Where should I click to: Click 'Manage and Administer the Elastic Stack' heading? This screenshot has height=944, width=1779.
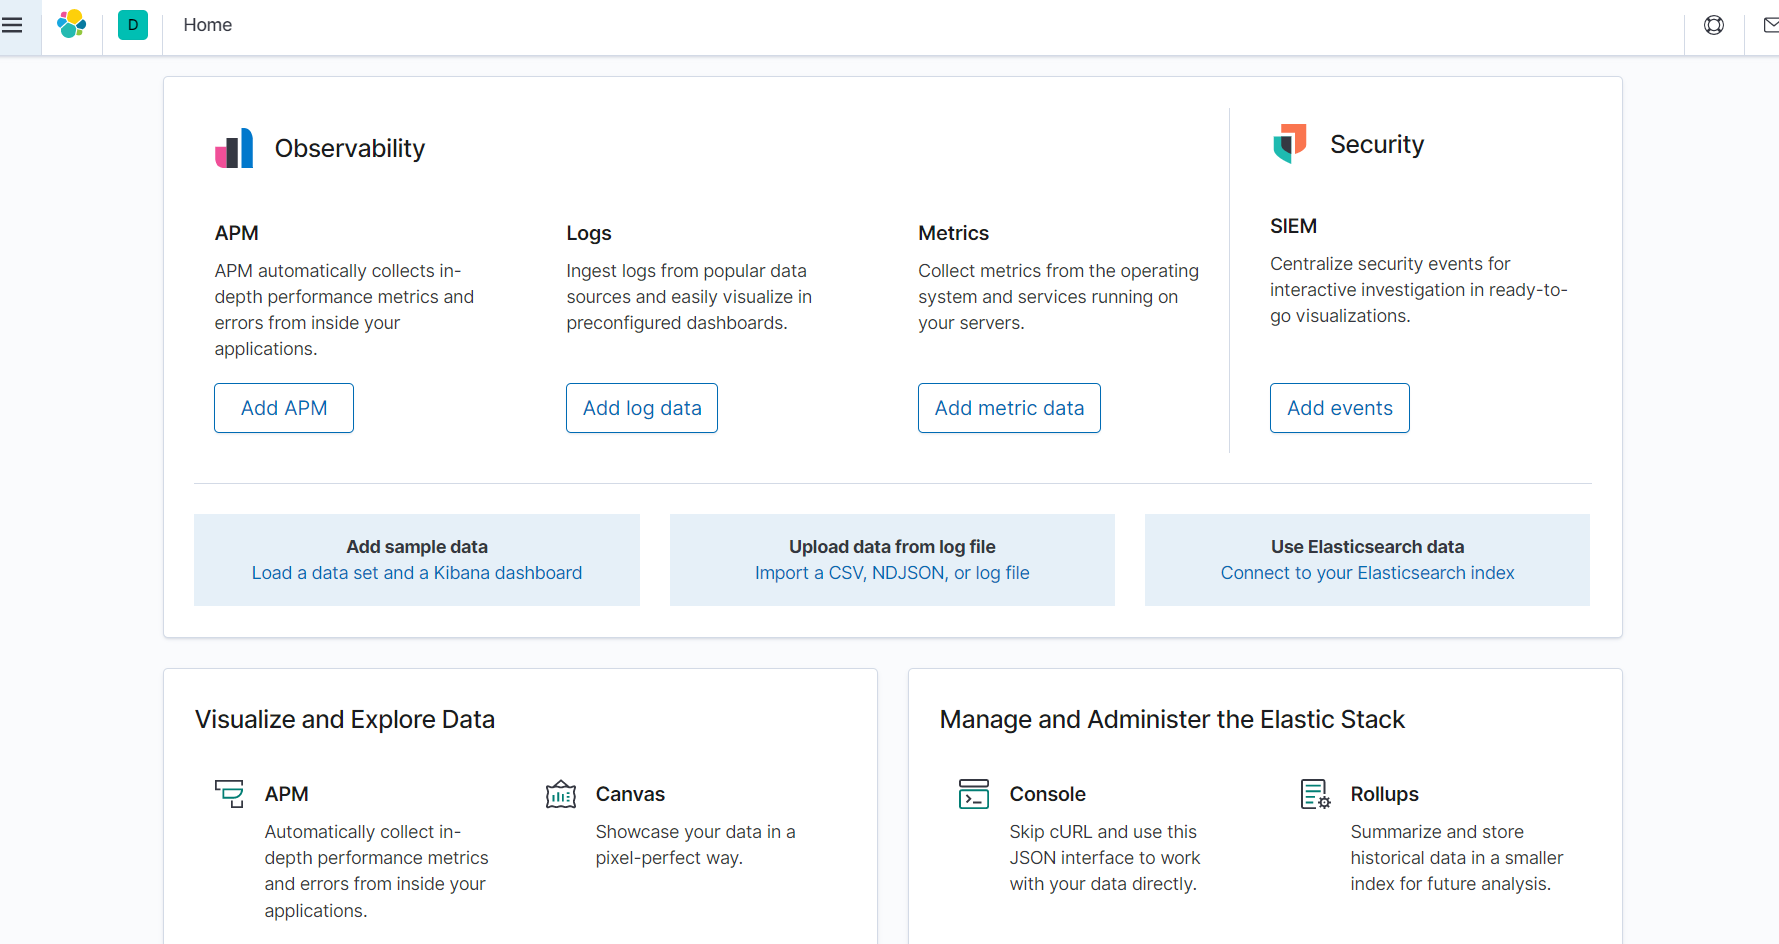(x=1172, y=719)
